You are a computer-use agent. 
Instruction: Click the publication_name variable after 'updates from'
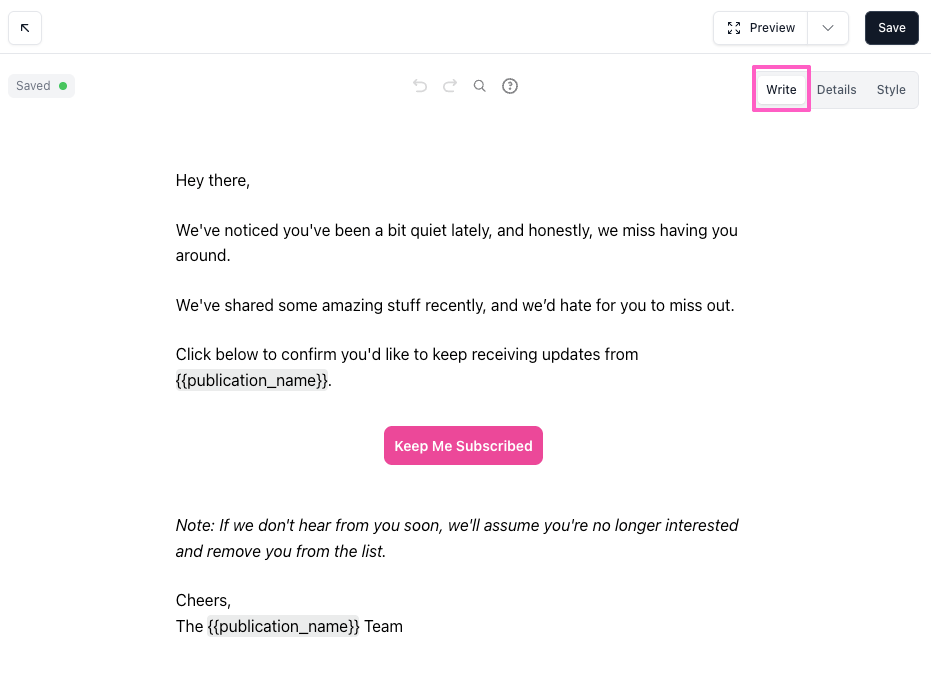point(252,380)
